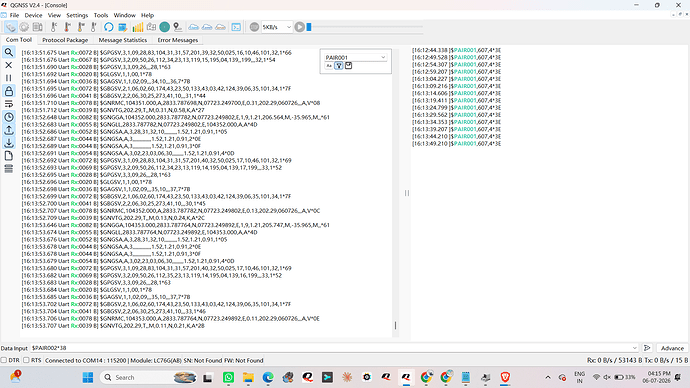
Task: Click the search magnifier icon in console sidebar
Action: pos(8,52)
